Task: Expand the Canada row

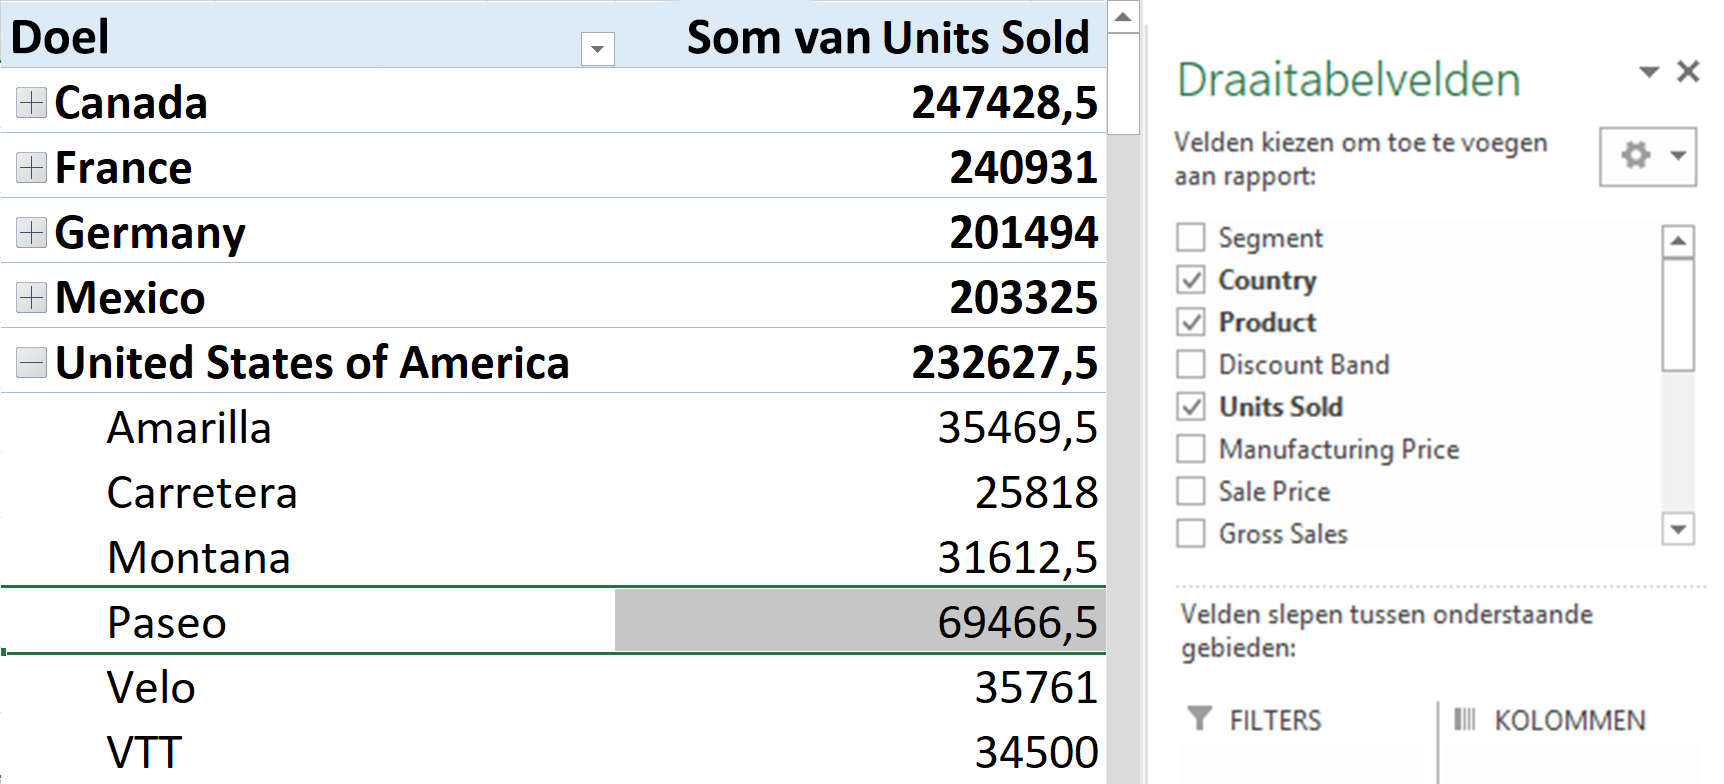Action: tap(32, 102)
